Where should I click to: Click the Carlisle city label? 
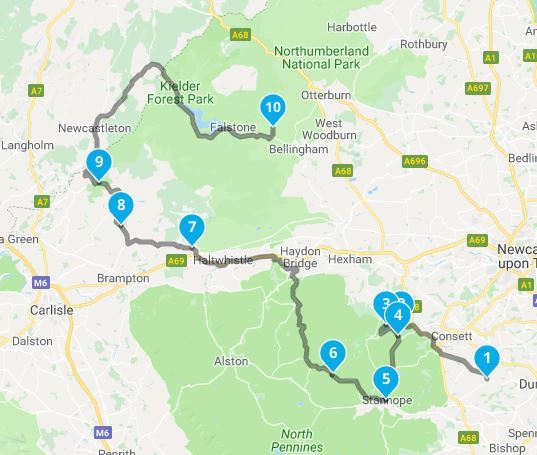click(51, 311)
